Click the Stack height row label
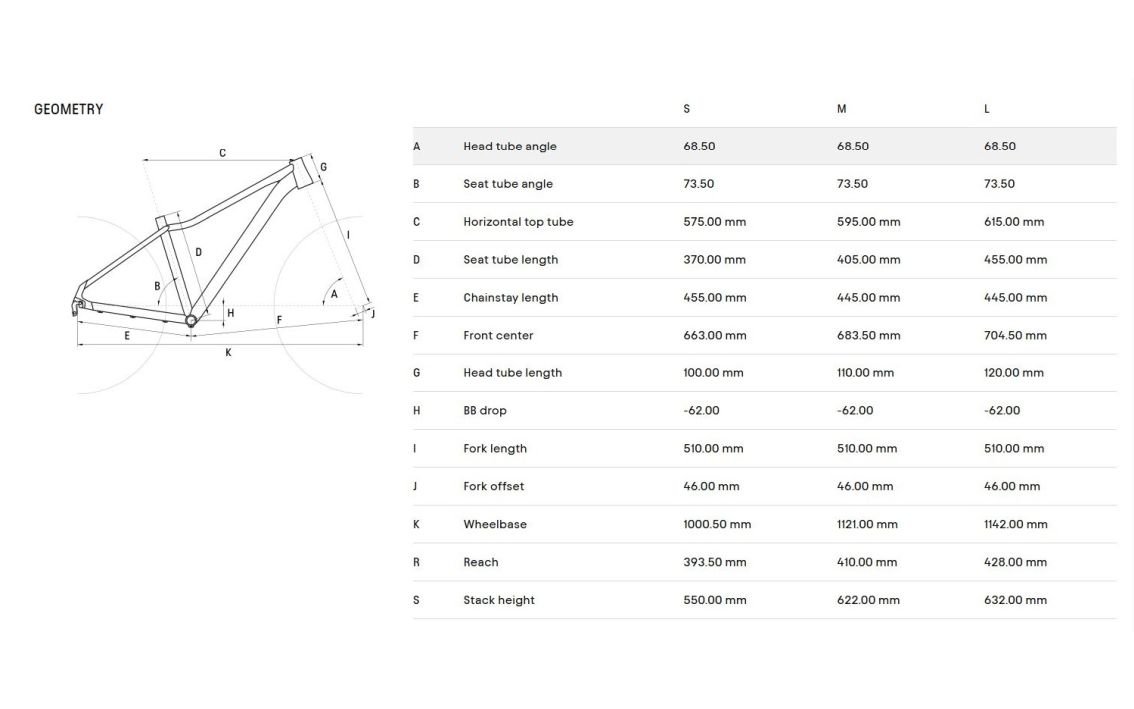Screen dimensions: 1134x709 coord(499,600)
